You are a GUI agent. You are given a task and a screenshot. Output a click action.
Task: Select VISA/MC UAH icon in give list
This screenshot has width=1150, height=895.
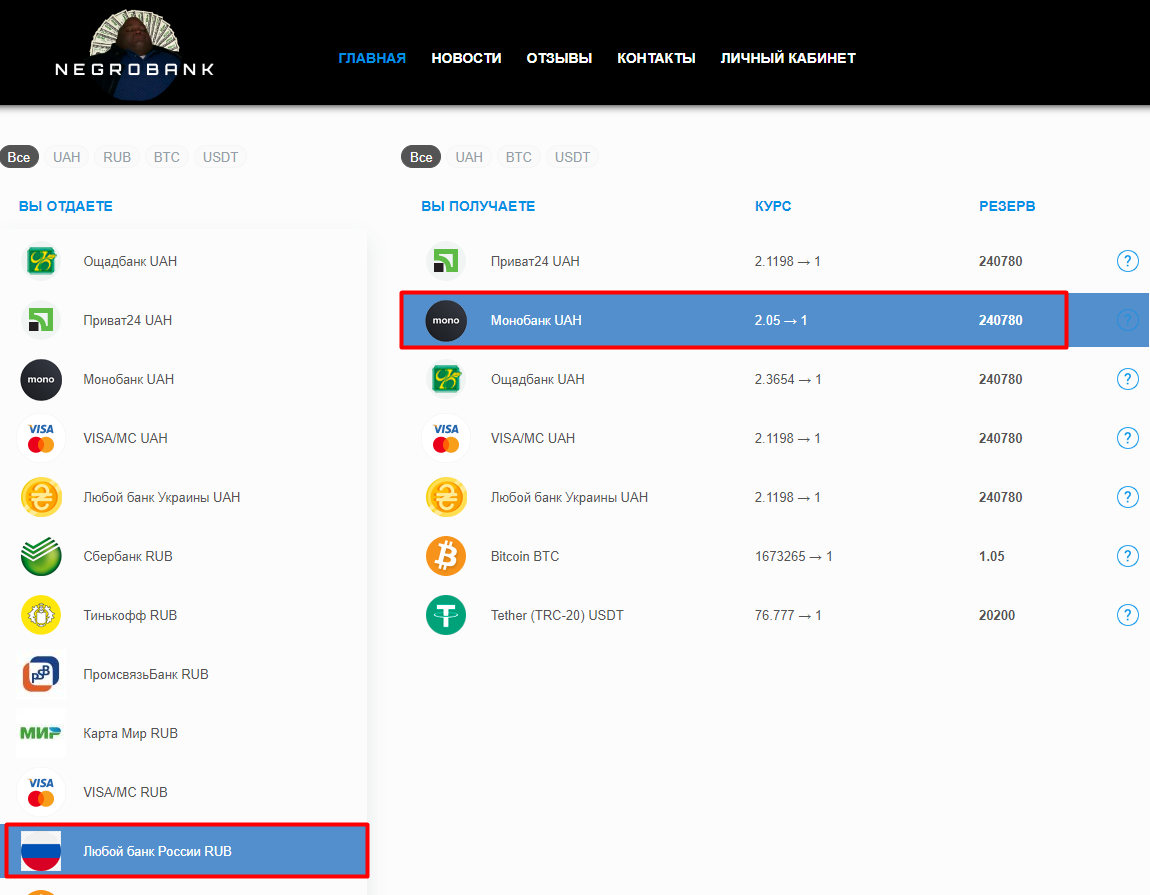(x=41, y=438)
